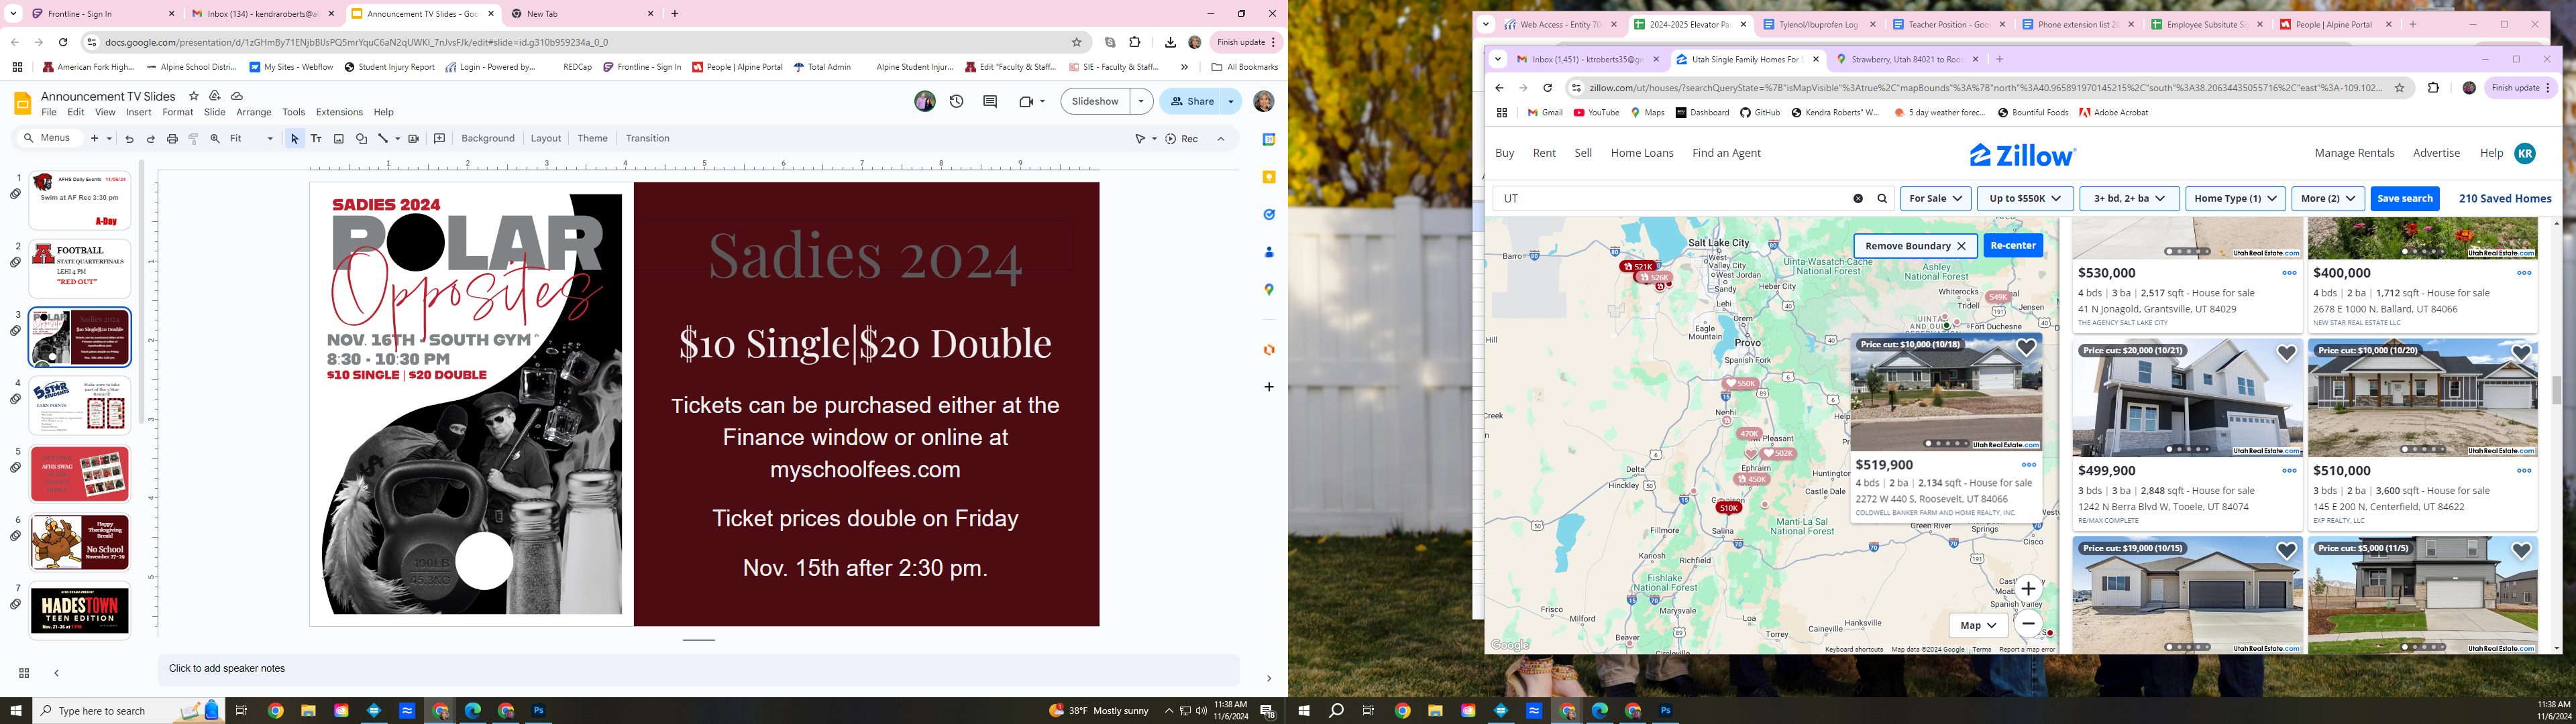Toggle save heart on $499,900 Tooele listing

pyautogui.click(x=2286, y=353)
